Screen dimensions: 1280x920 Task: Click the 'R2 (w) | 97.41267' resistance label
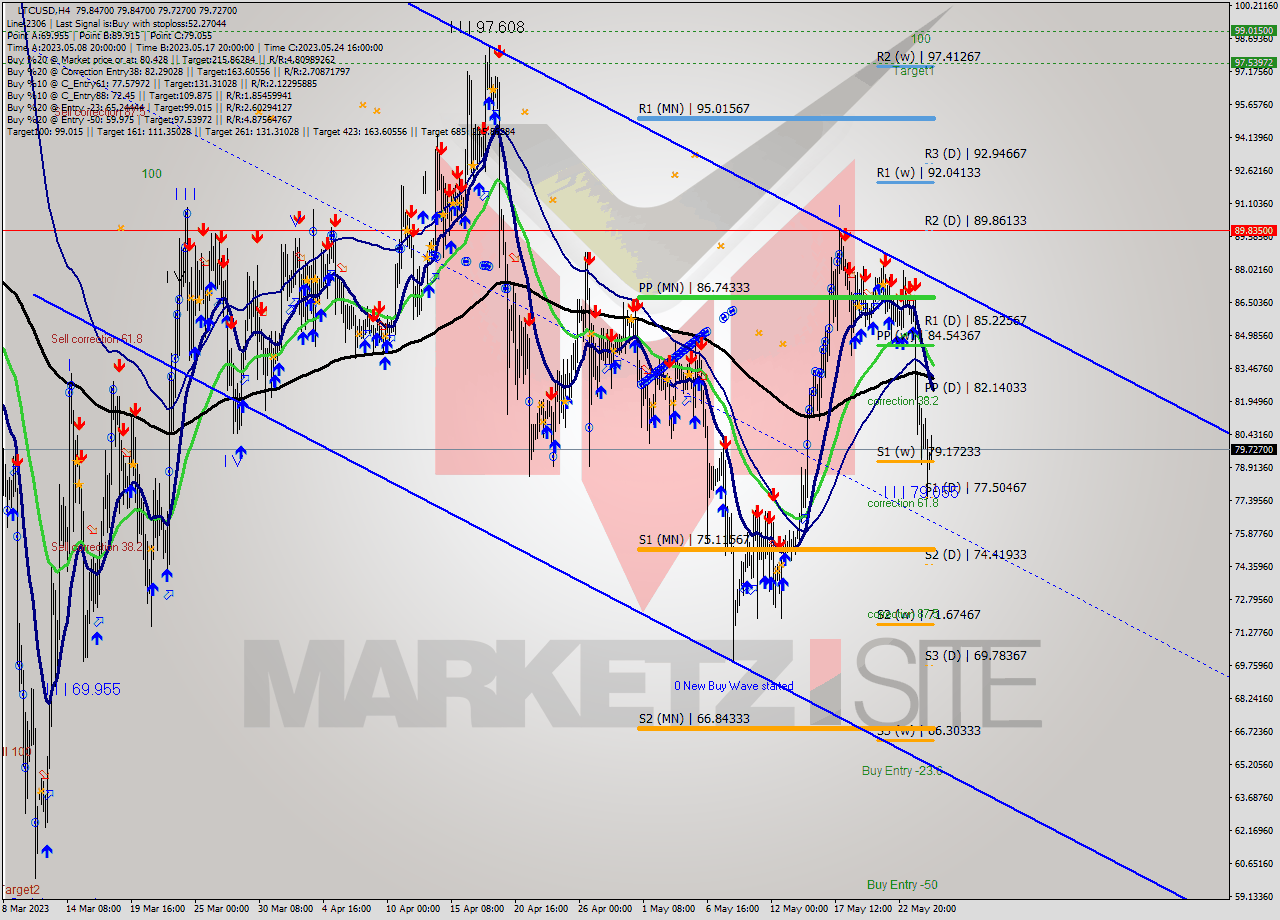pyautogui.click(x=929, y=57)
